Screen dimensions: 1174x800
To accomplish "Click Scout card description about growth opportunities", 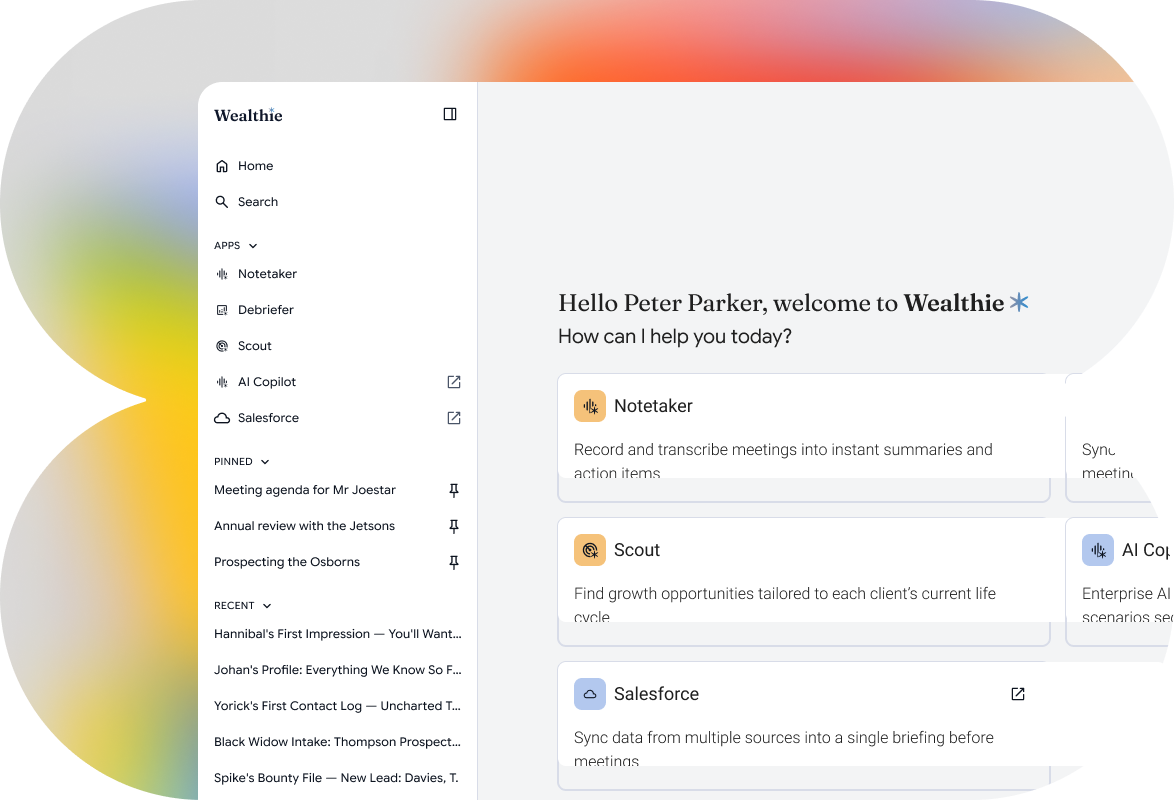I will [x=785, y=603].
